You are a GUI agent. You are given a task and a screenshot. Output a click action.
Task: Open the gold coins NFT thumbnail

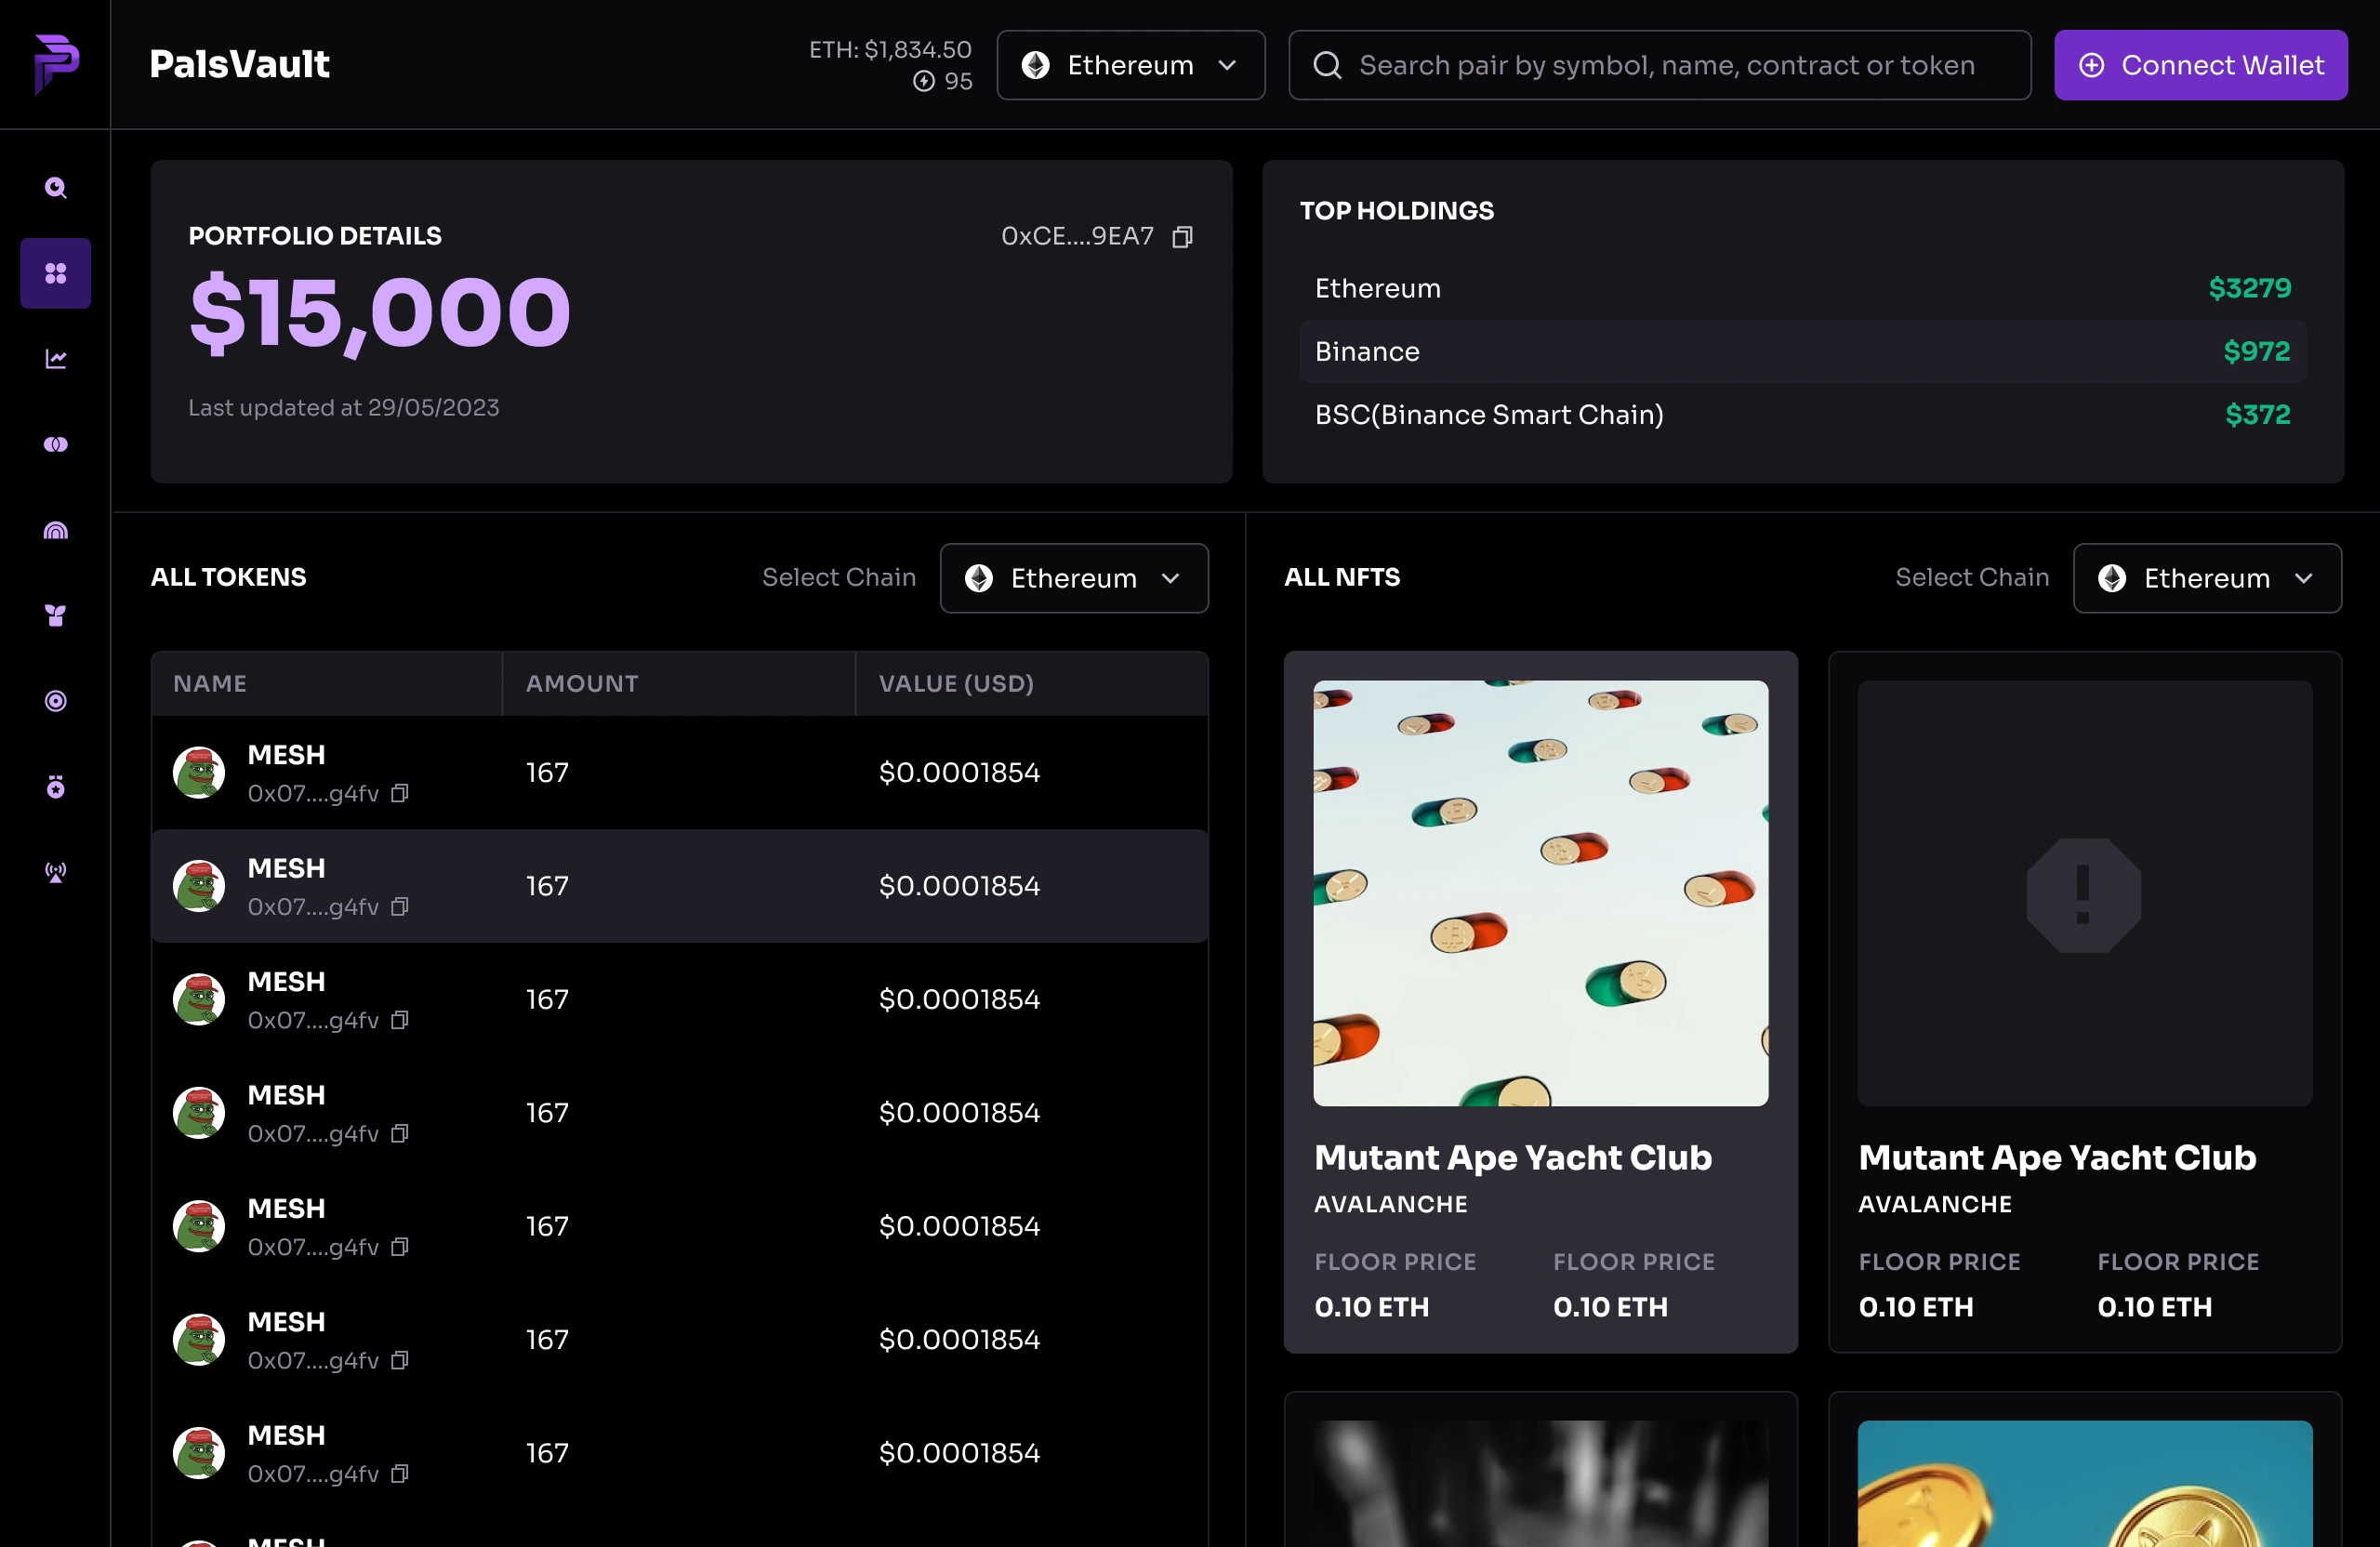point(2084,1484)
